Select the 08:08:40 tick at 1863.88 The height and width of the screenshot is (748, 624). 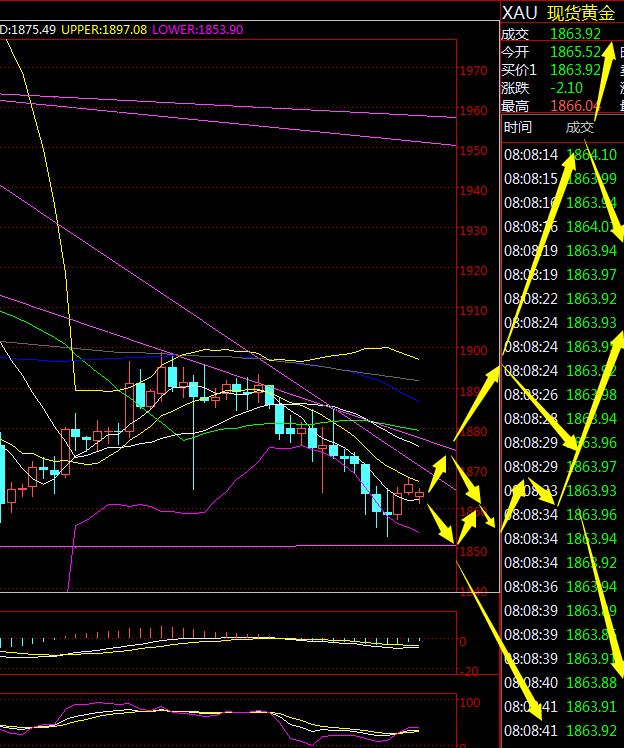click(560, 682)
